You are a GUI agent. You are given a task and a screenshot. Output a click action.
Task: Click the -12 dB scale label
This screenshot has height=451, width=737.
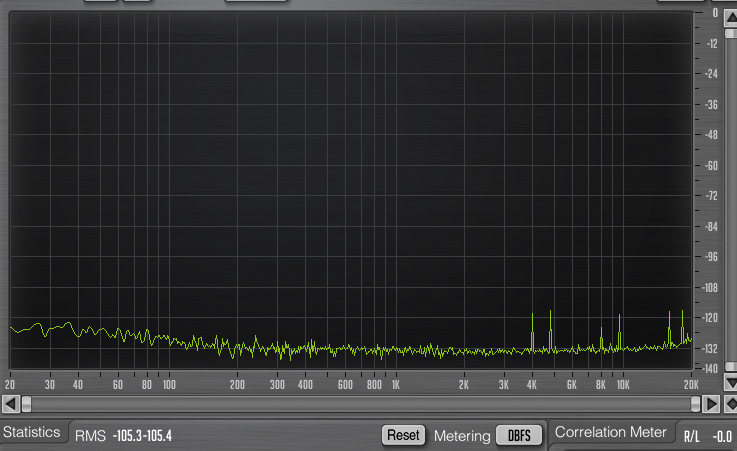pos(712,44)
